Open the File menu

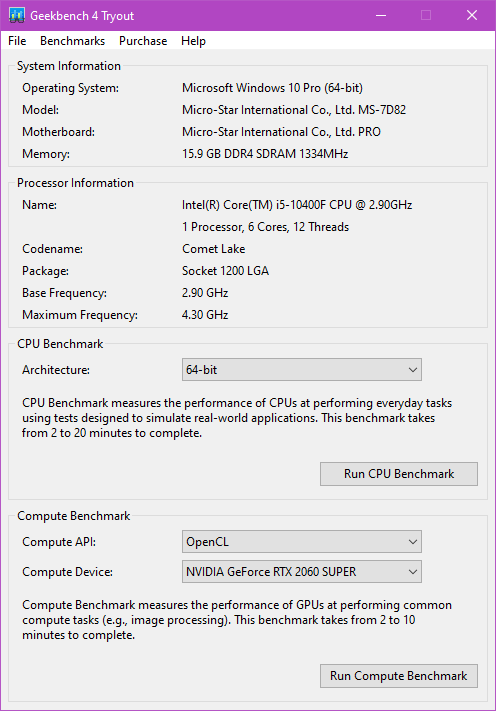tap(17, 41)
